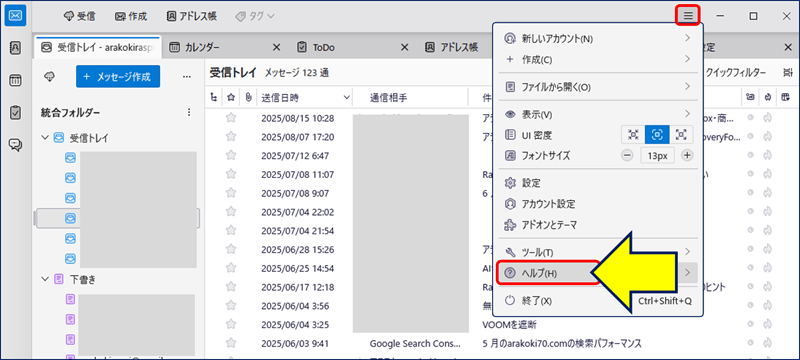Viewport: 800px width, 360px height.
Task: Expand the 表示(V) submenu
Action: 597,114
